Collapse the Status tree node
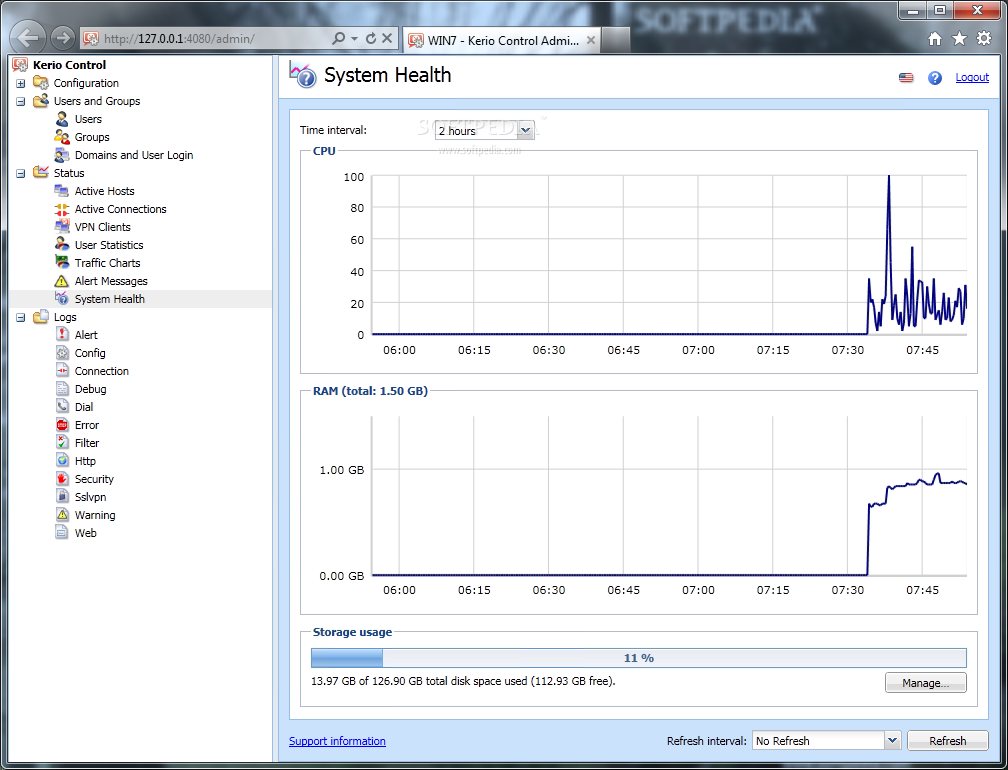Viewport: 1008px width, 770px height. (21, 174)
